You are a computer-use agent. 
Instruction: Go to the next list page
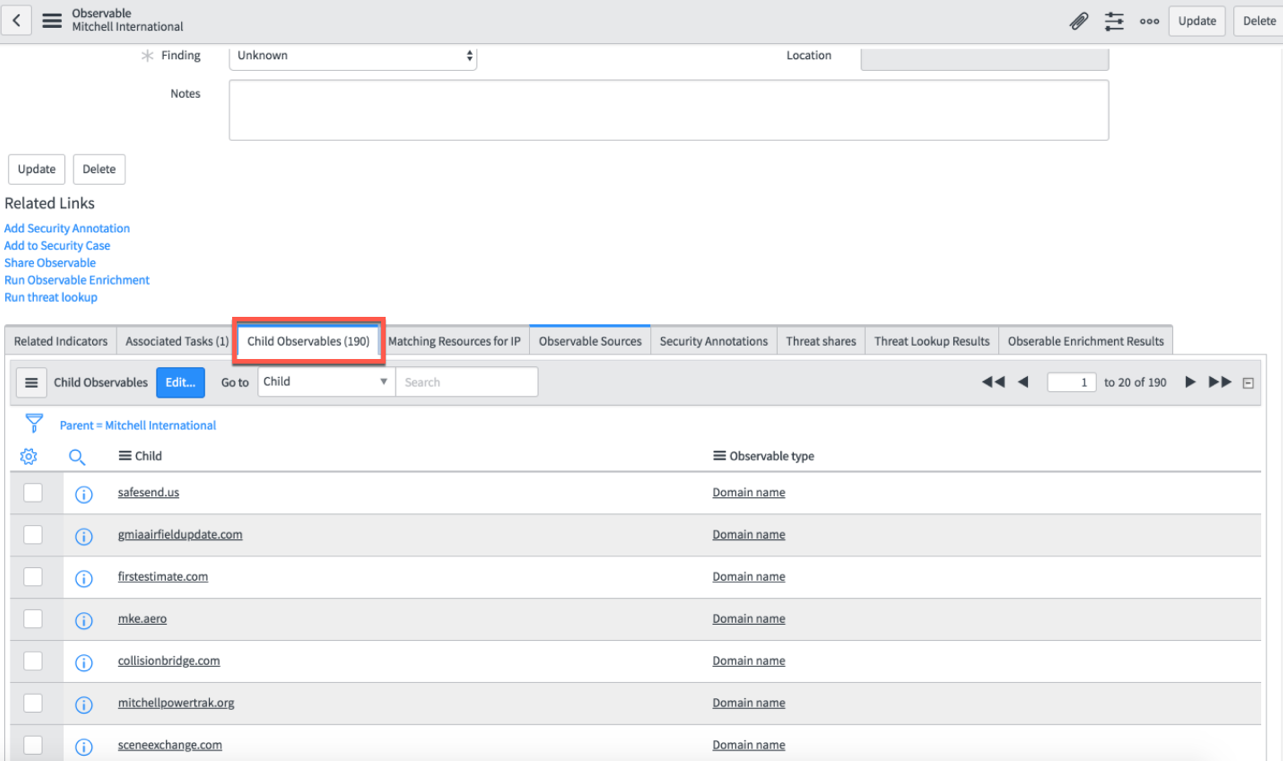[1190, 382]
